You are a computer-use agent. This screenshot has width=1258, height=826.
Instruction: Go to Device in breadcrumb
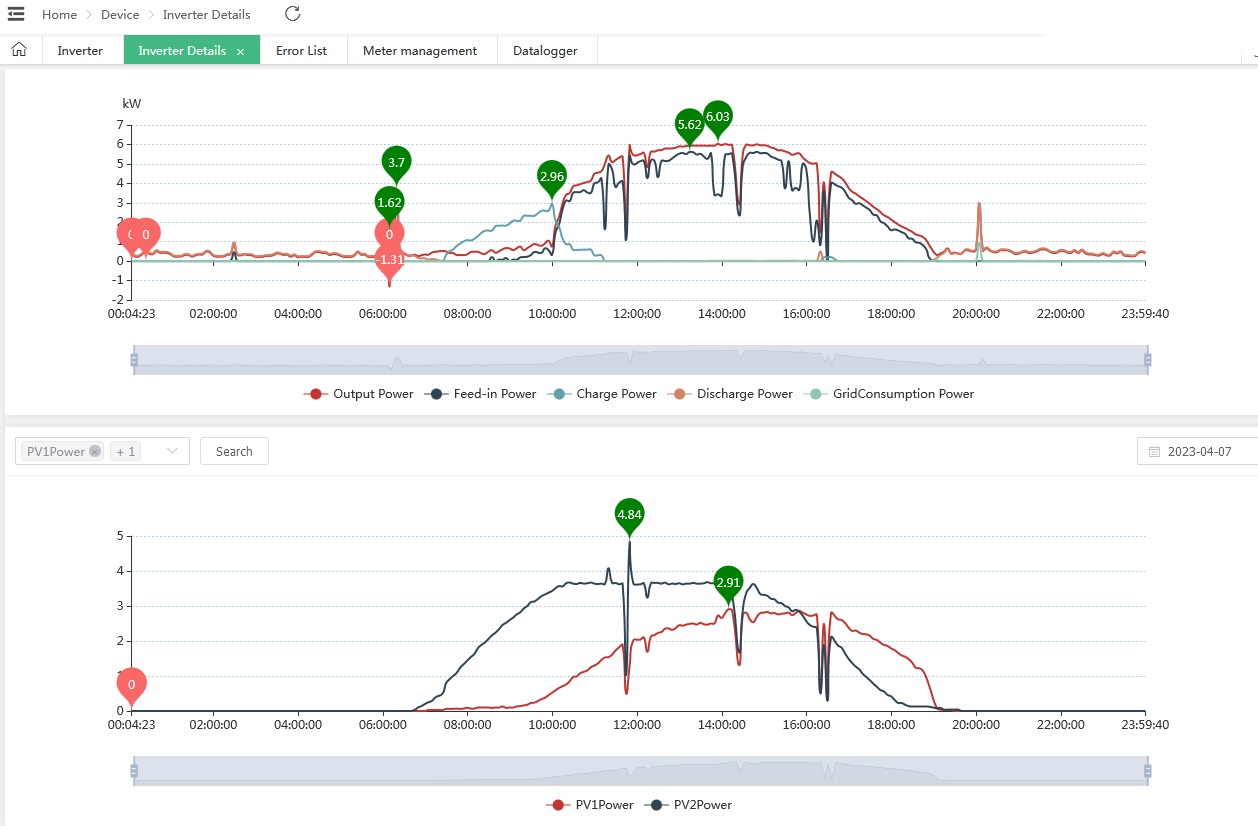pos(120,15)
